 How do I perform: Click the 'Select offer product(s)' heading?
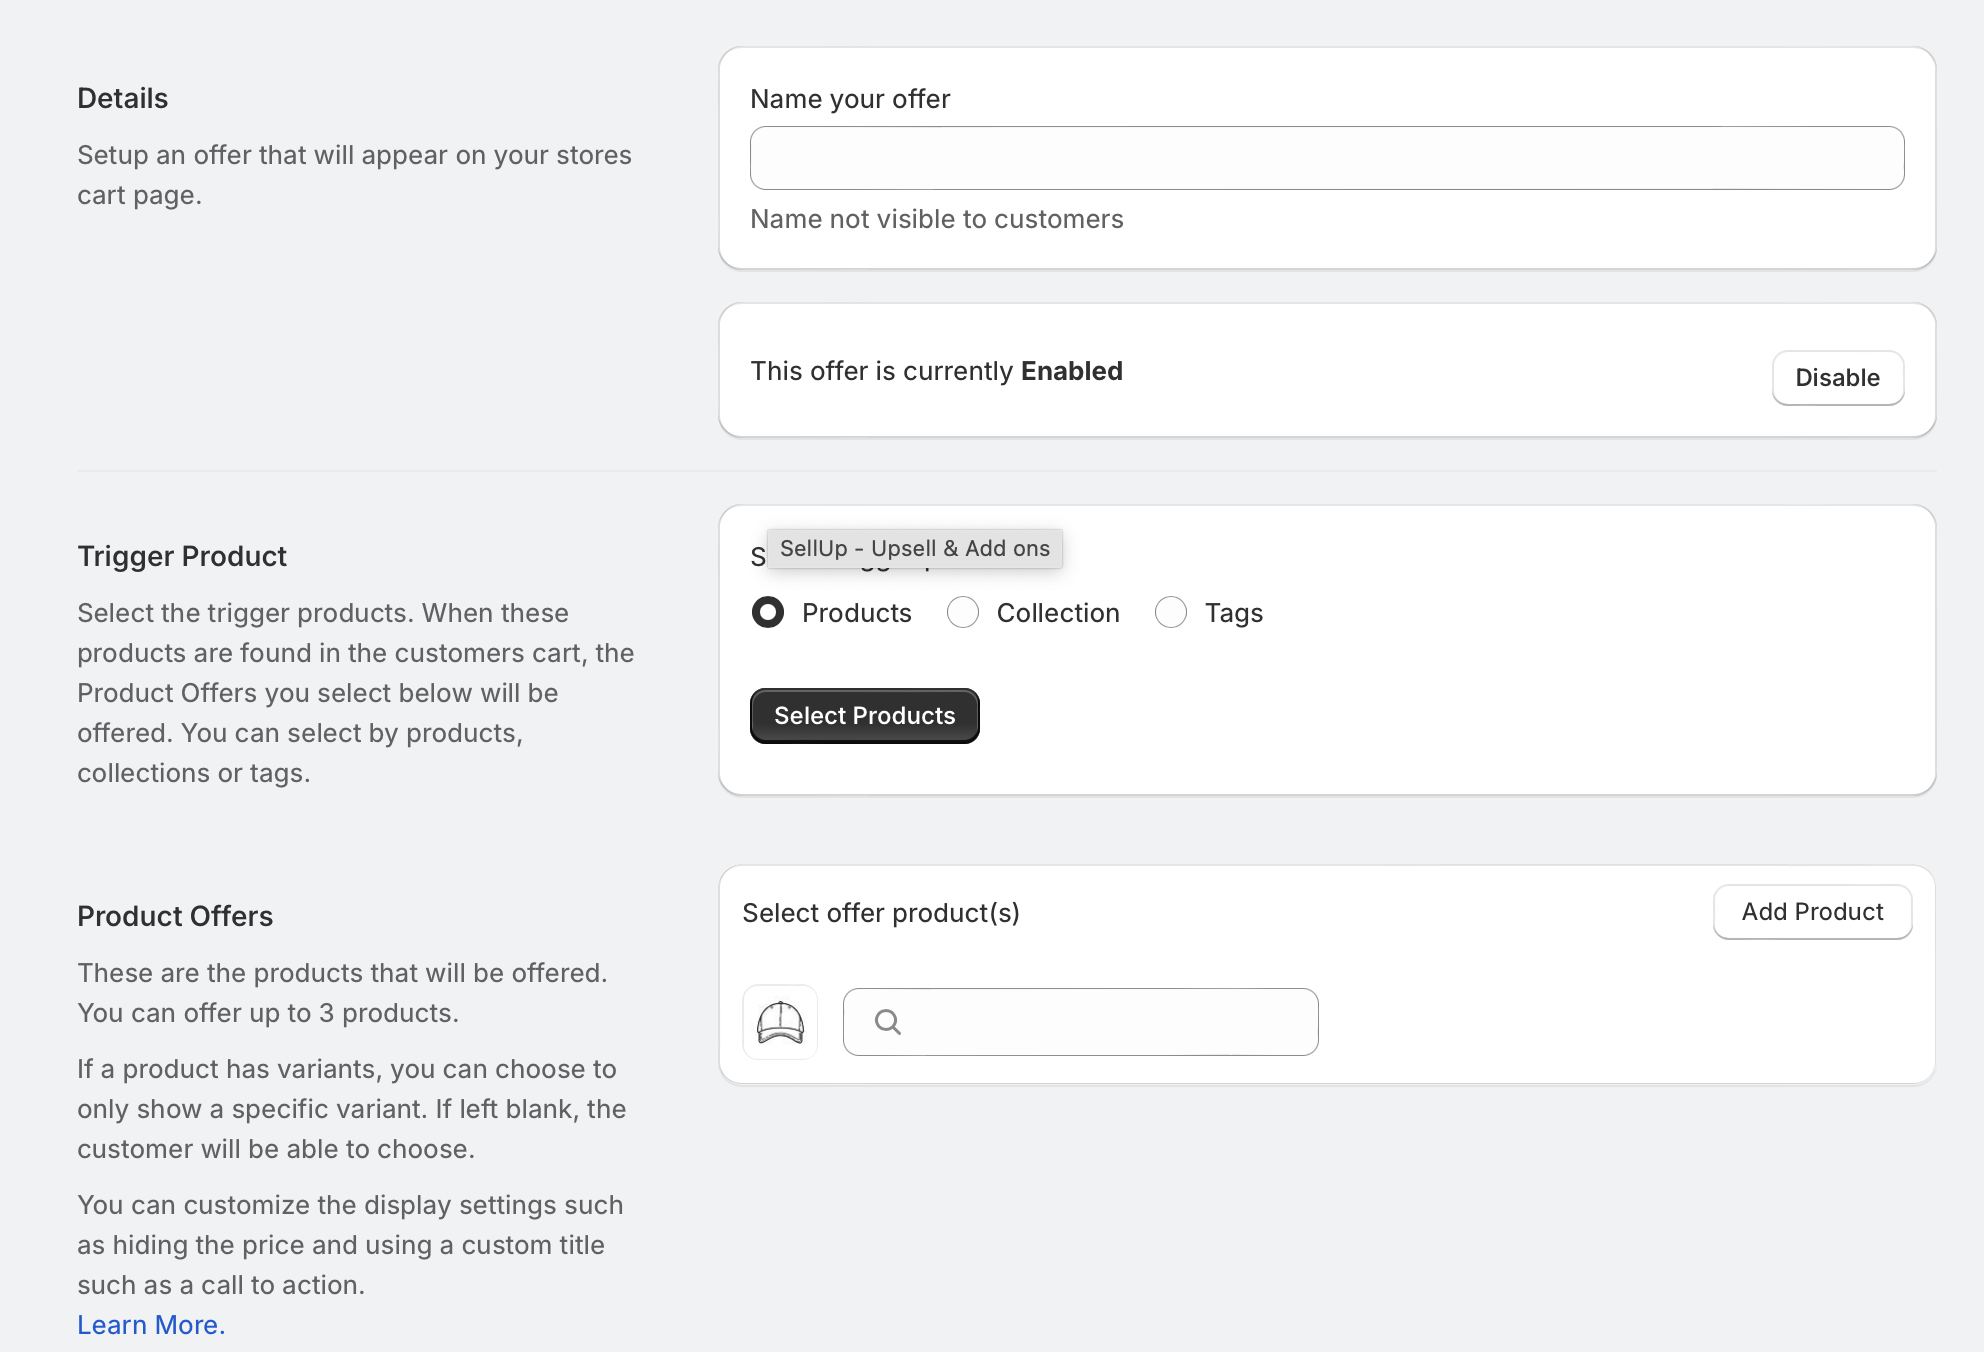881,913
